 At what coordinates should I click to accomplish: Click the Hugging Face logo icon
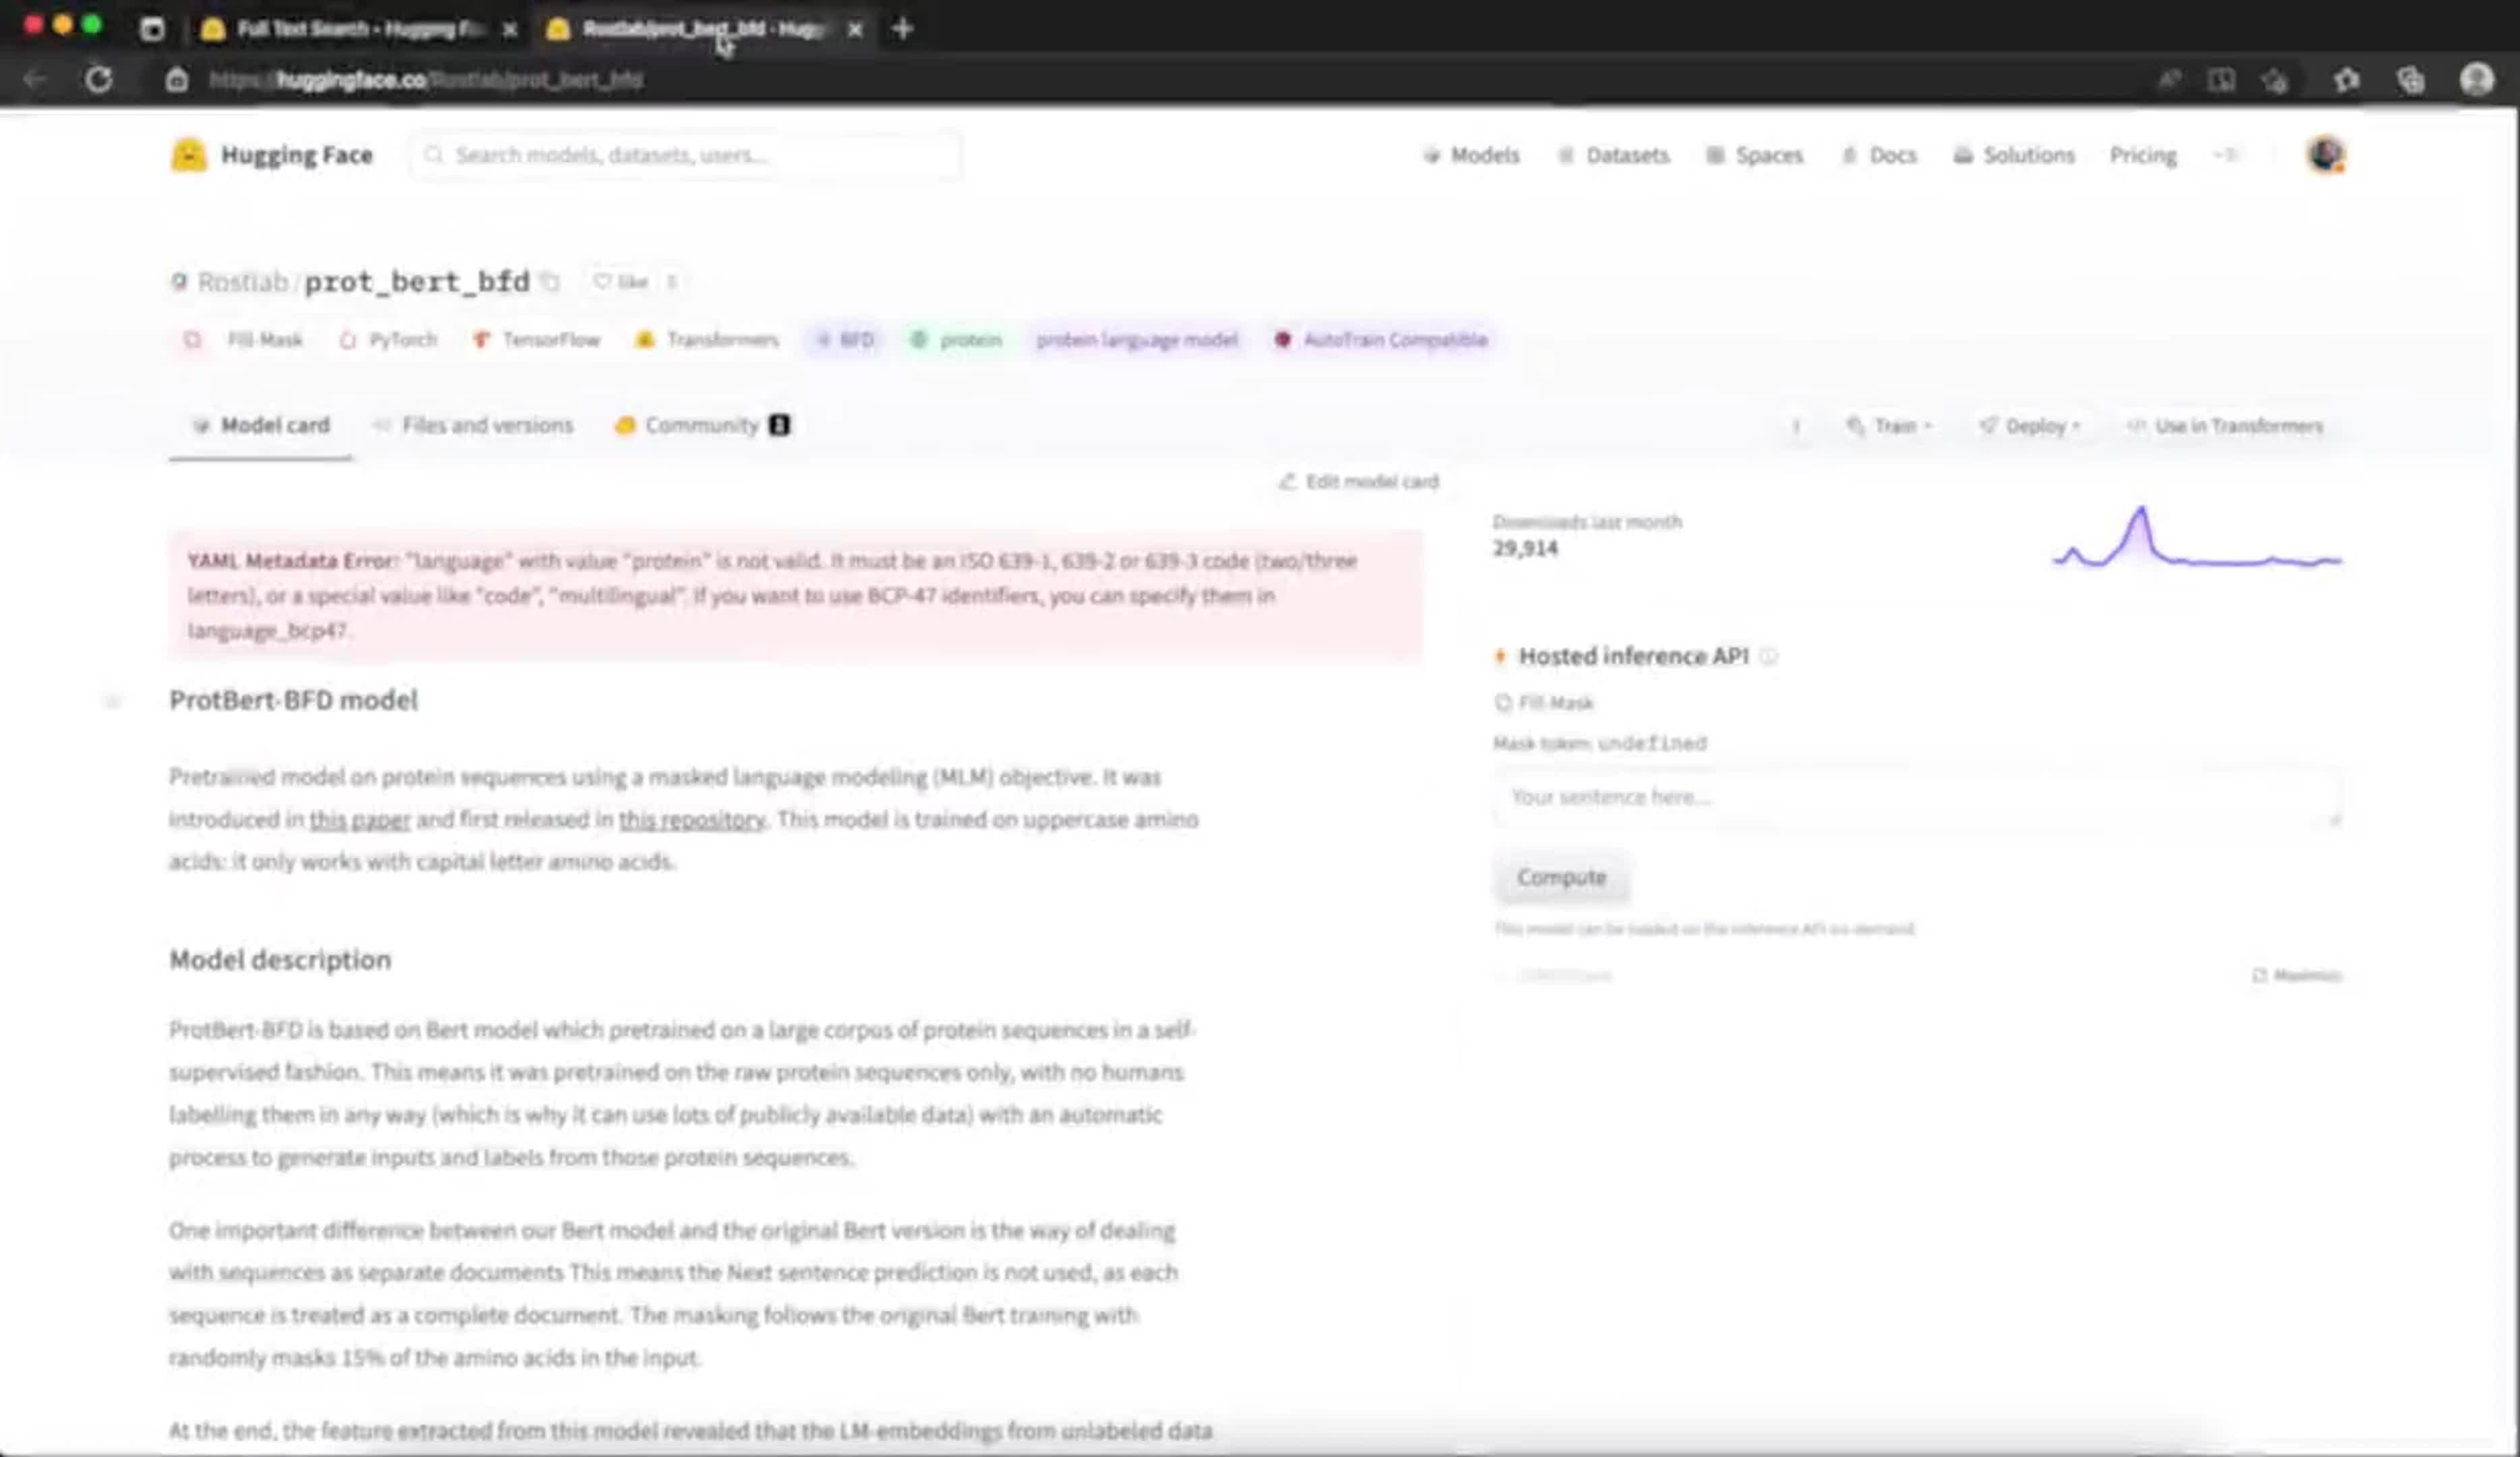(188, 155)
